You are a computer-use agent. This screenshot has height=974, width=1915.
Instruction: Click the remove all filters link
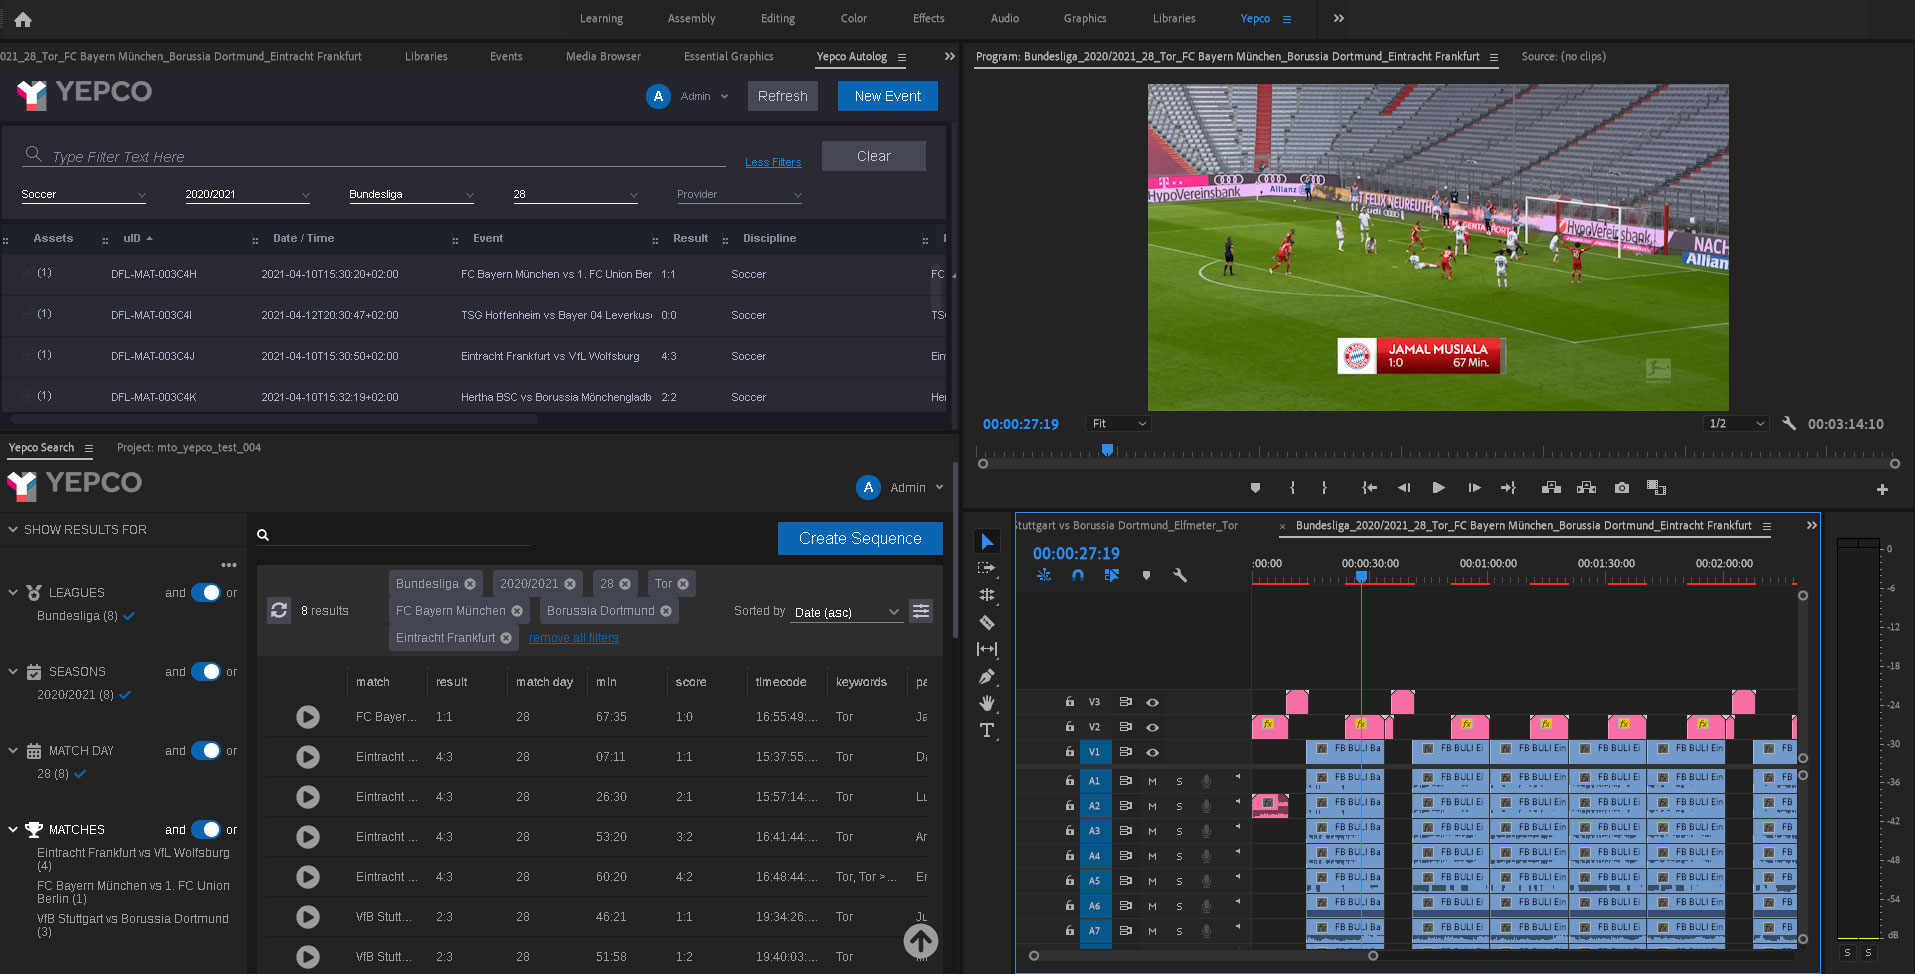(573, 638)
